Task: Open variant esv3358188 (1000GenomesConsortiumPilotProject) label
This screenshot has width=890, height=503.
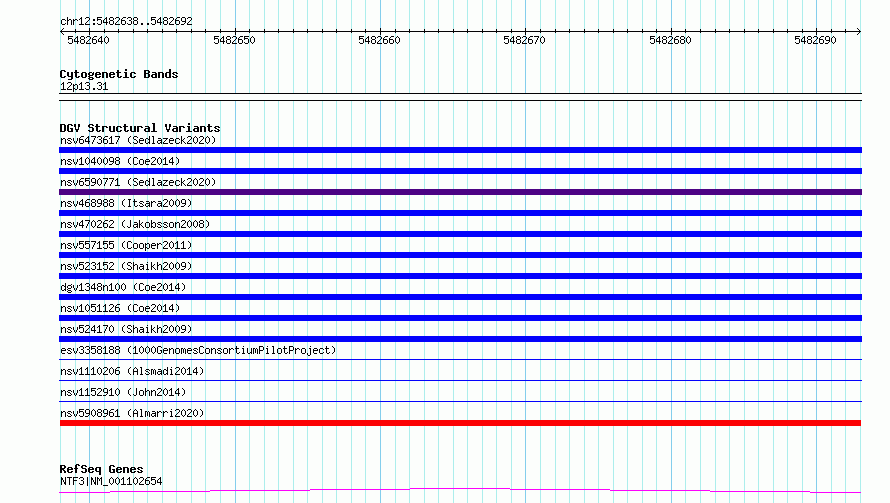Action: coord(198,350)
